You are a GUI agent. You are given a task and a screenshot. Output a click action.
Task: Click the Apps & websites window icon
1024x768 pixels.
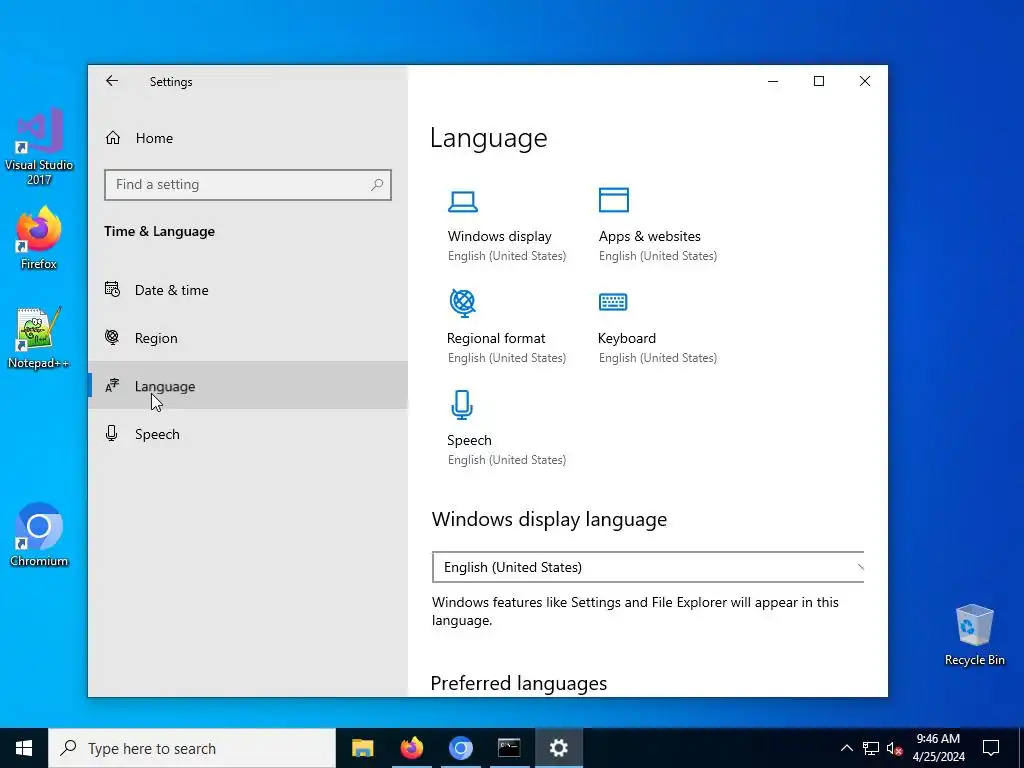click(x=614, y=200)
